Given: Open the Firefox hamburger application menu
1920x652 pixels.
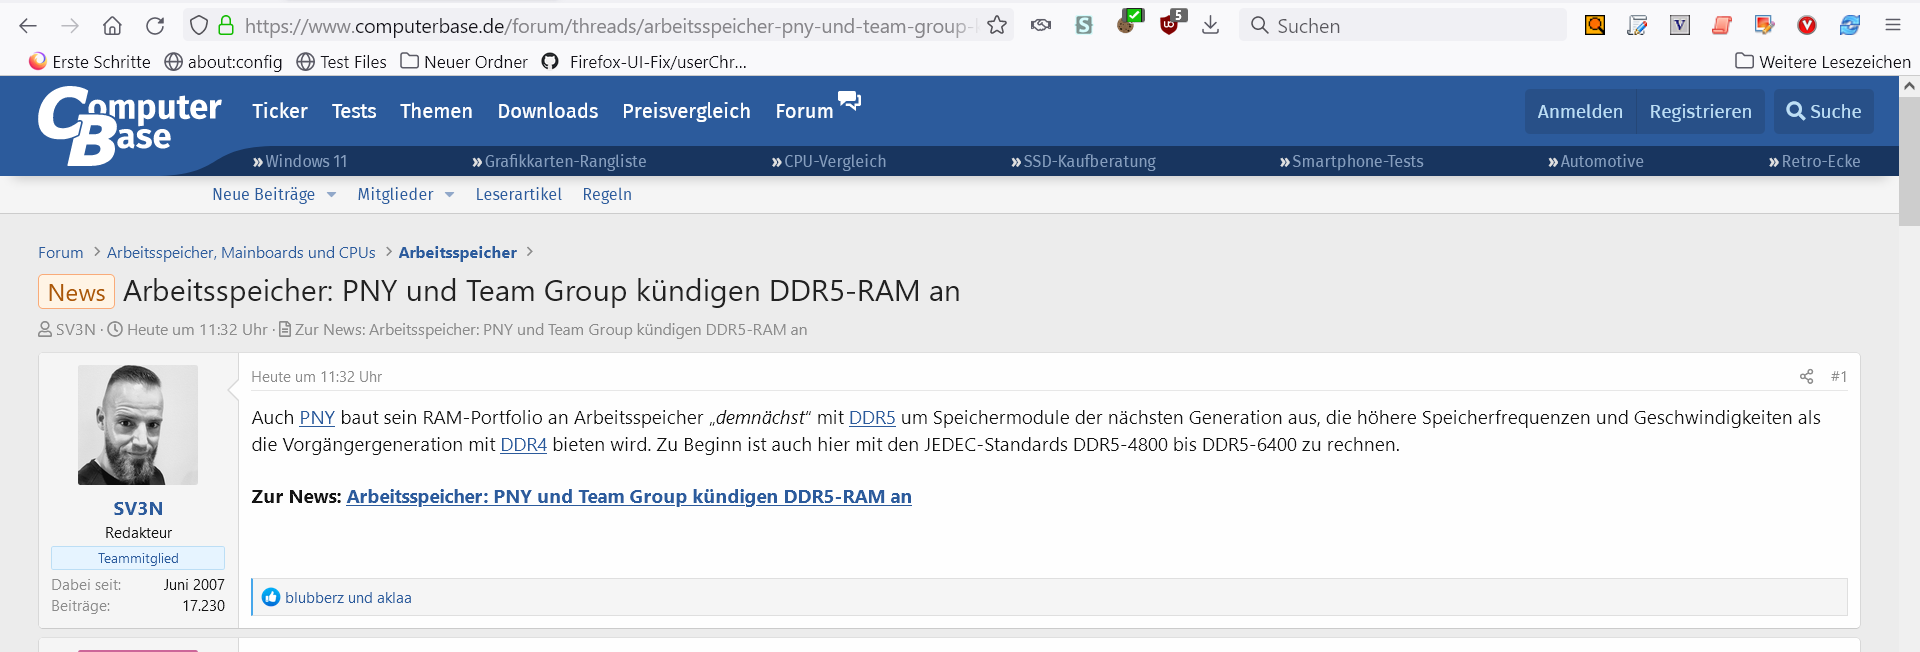Looking at the screenshot, I should coord(1892,26).
